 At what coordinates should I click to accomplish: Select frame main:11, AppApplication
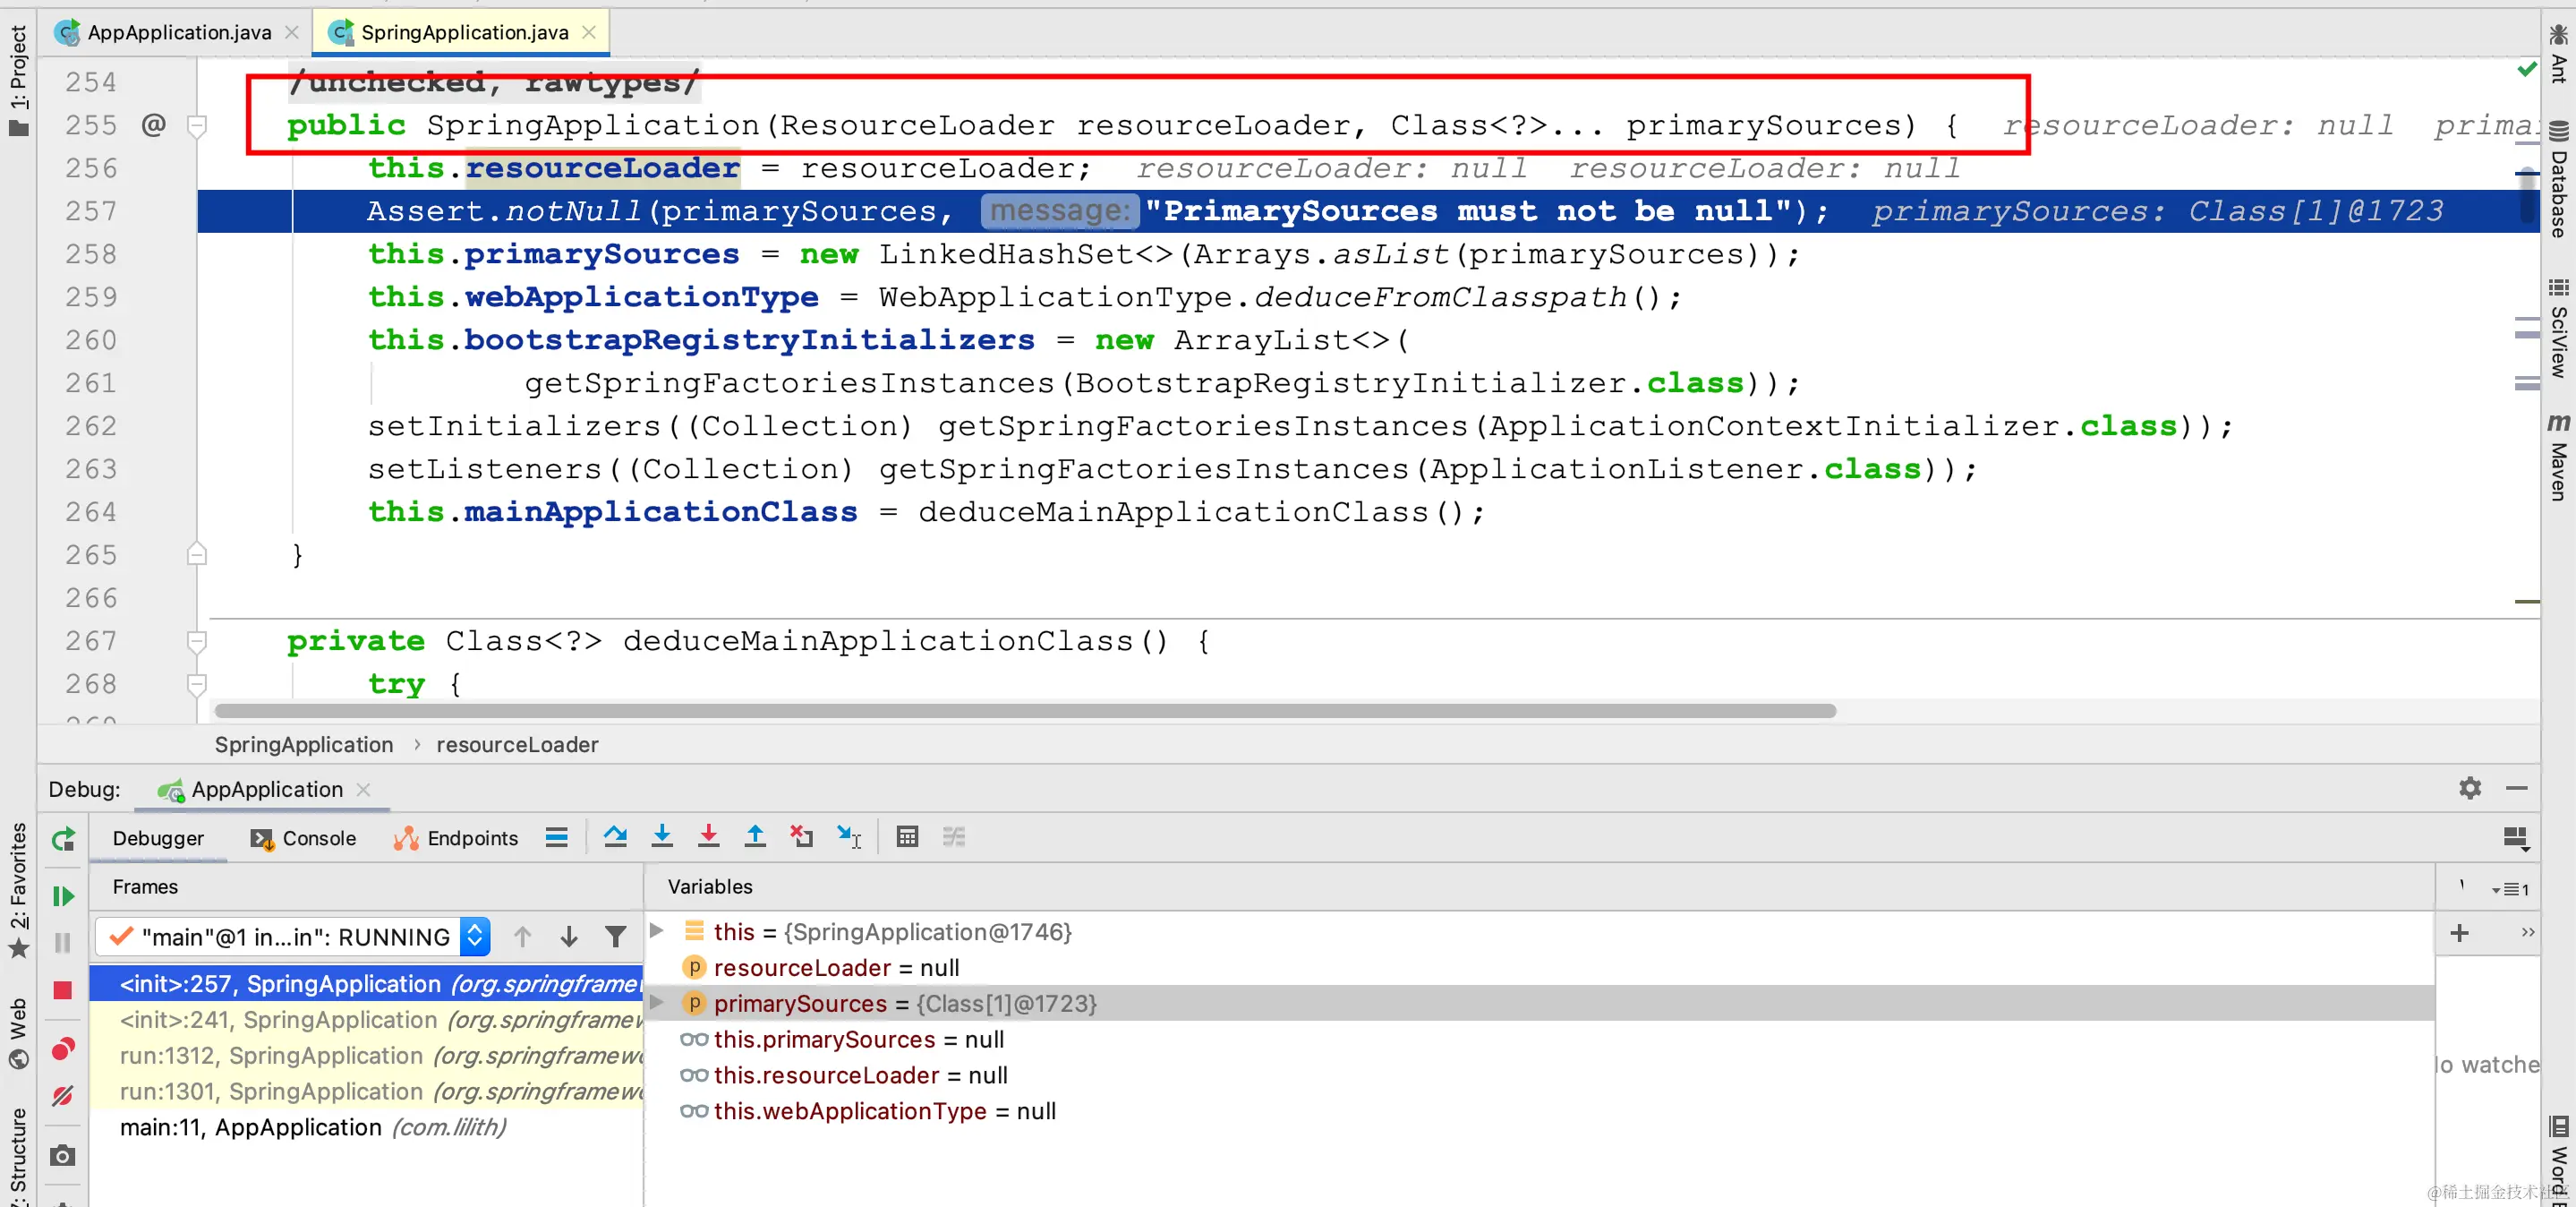(312, 1128)
